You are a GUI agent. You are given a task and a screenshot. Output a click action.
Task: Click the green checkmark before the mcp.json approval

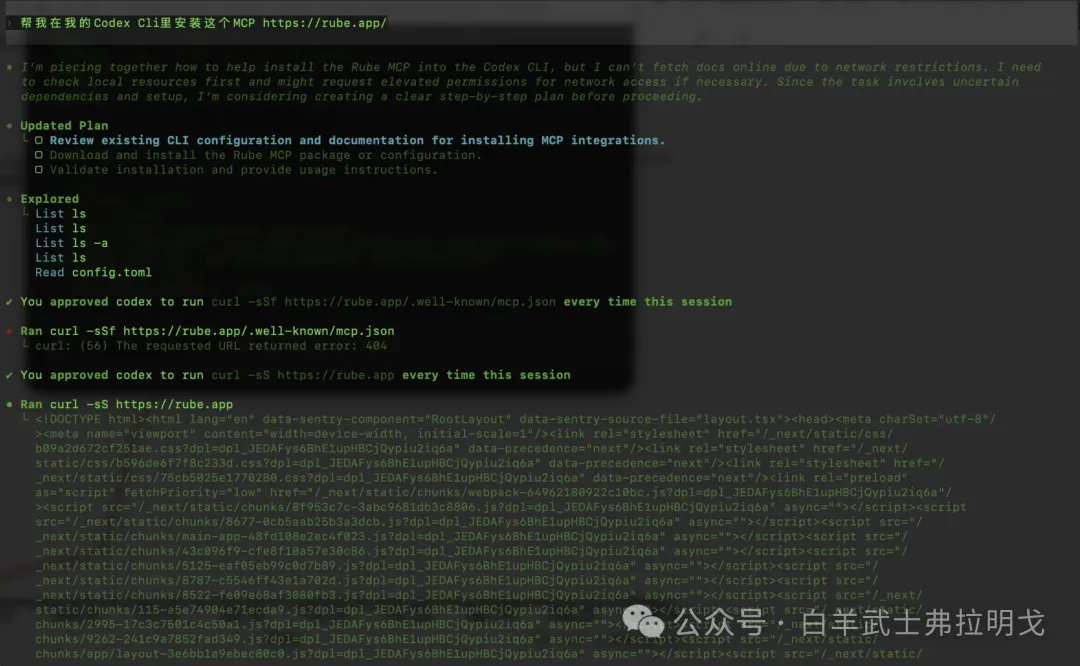point(9,302)
